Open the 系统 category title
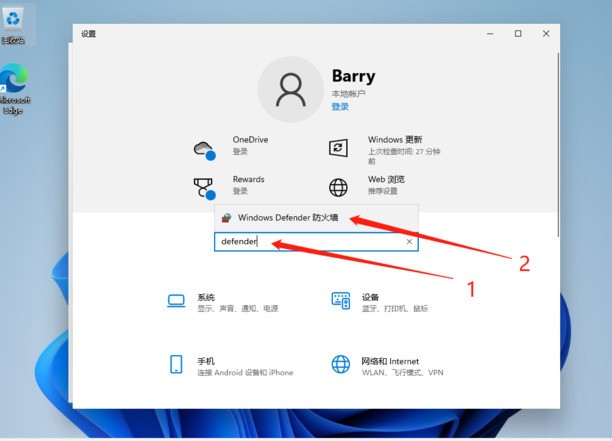 pyautogui.click(x=206, y=297)
